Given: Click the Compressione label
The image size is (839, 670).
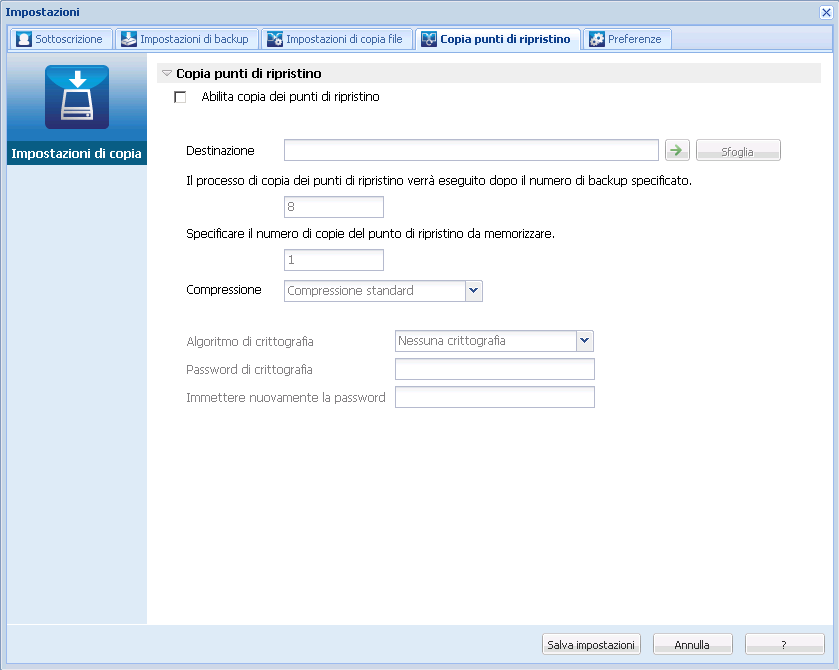Looking at the screenshot, I should pos(224,290).
